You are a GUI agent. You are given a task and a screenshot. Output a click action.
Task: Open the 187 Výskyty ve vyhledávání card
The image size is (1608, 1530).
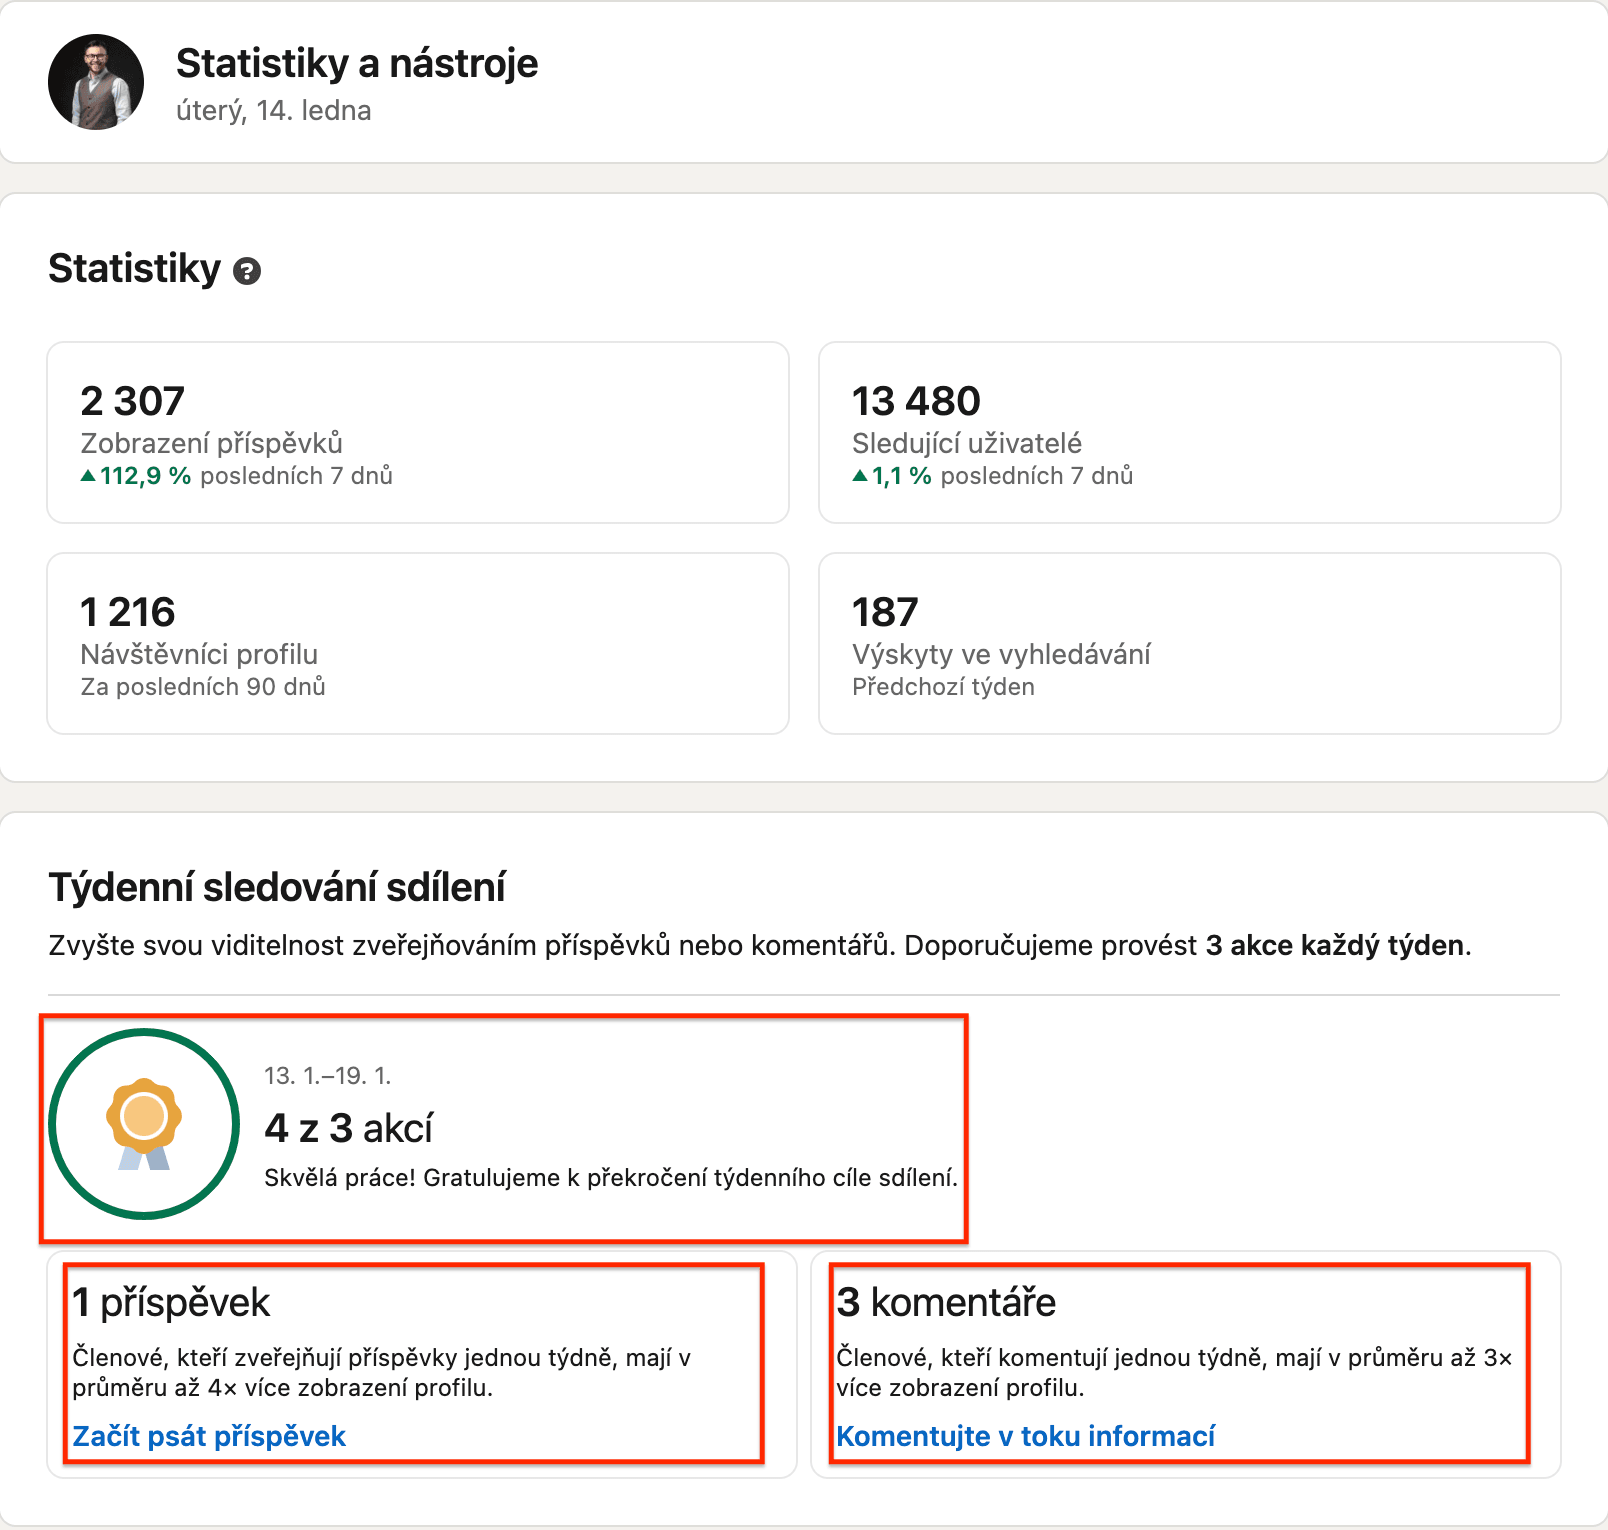click(x=1190, y=643)
